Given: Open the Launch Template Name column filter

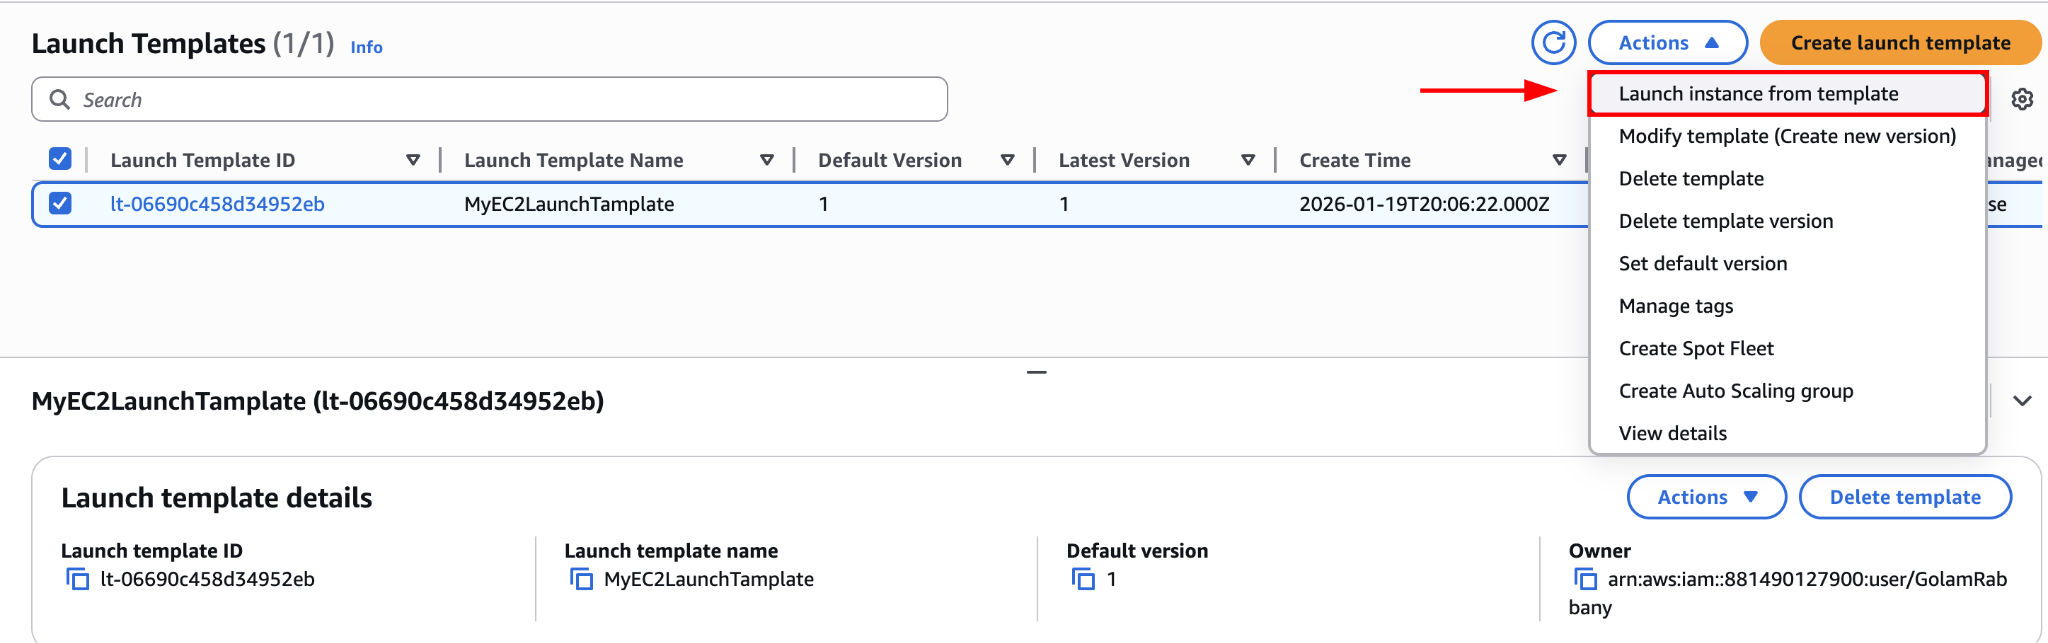Looking at the screenshot, I should [767, 159].
